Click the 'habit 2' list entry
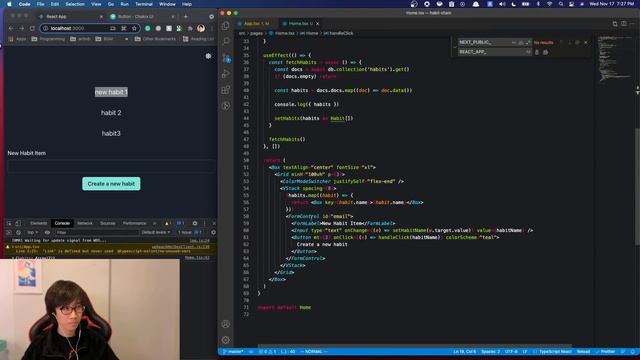Screen dimensions: 640x360 click(x=111, y=113)
